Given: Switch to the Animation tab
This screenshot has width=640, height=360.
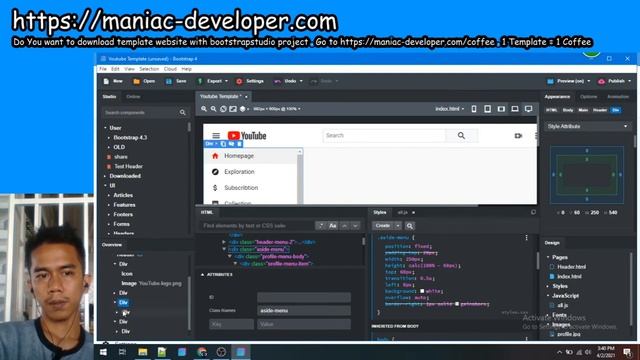Looking at the screenshot, I should coord(618,97).
